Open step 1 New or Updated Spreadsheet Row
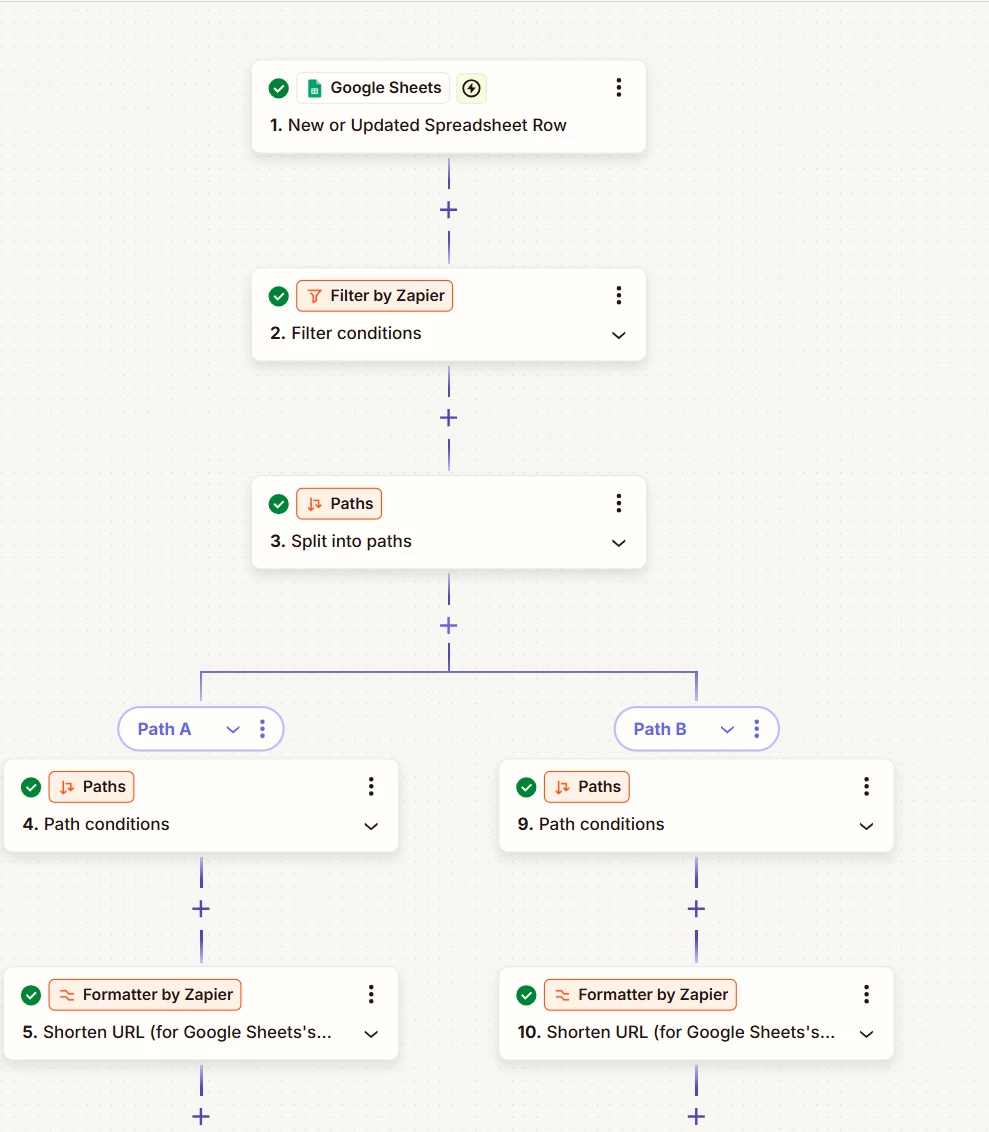Screen dimensions: 989x1132 tap(419, 125)
